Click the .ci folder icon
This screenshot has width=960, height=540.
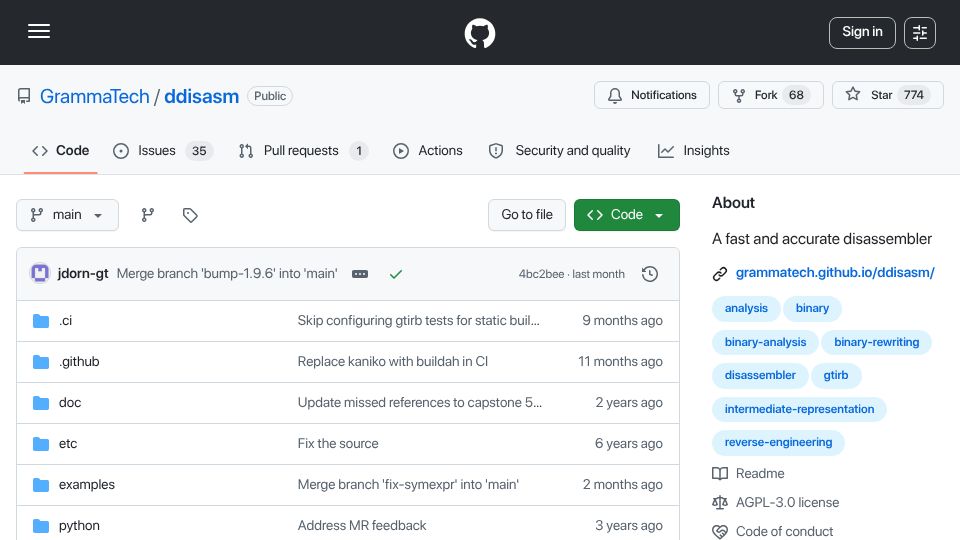[41, 321]
